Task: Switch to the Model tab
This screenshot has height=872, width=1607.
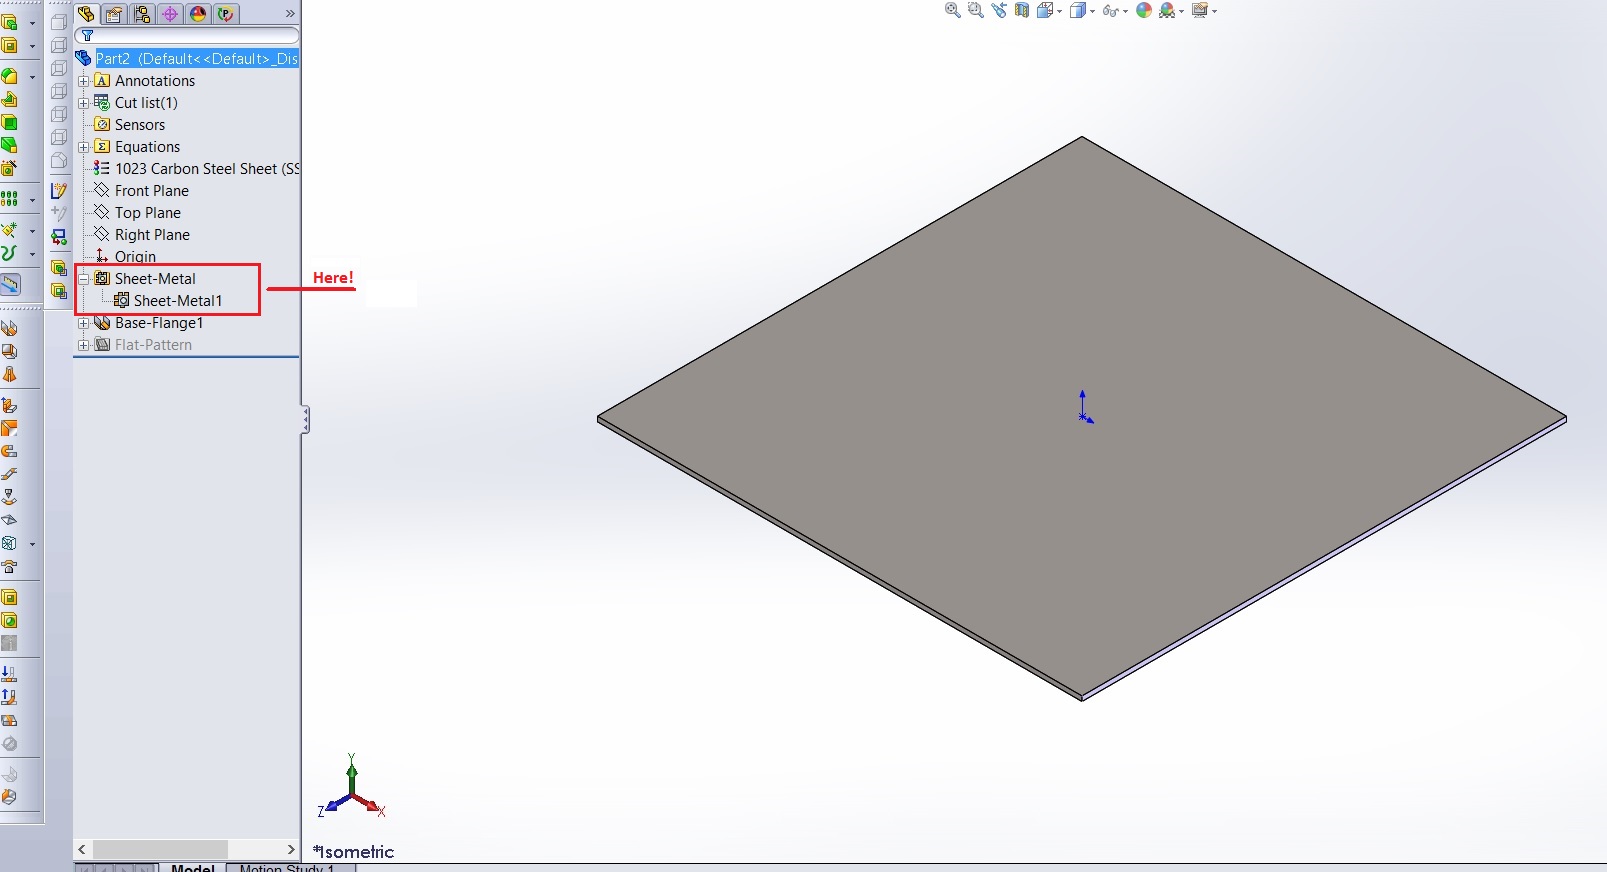Action: pyautogui.click(x=192, y=867)
